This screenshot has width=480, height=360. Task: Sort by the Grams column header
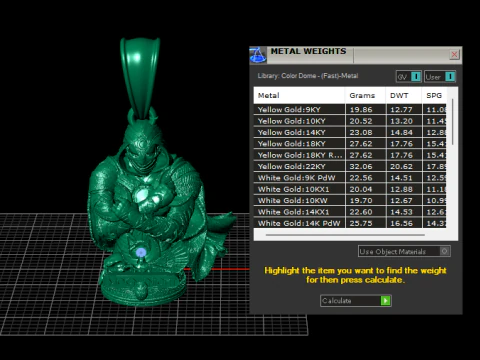click(365, 95)
